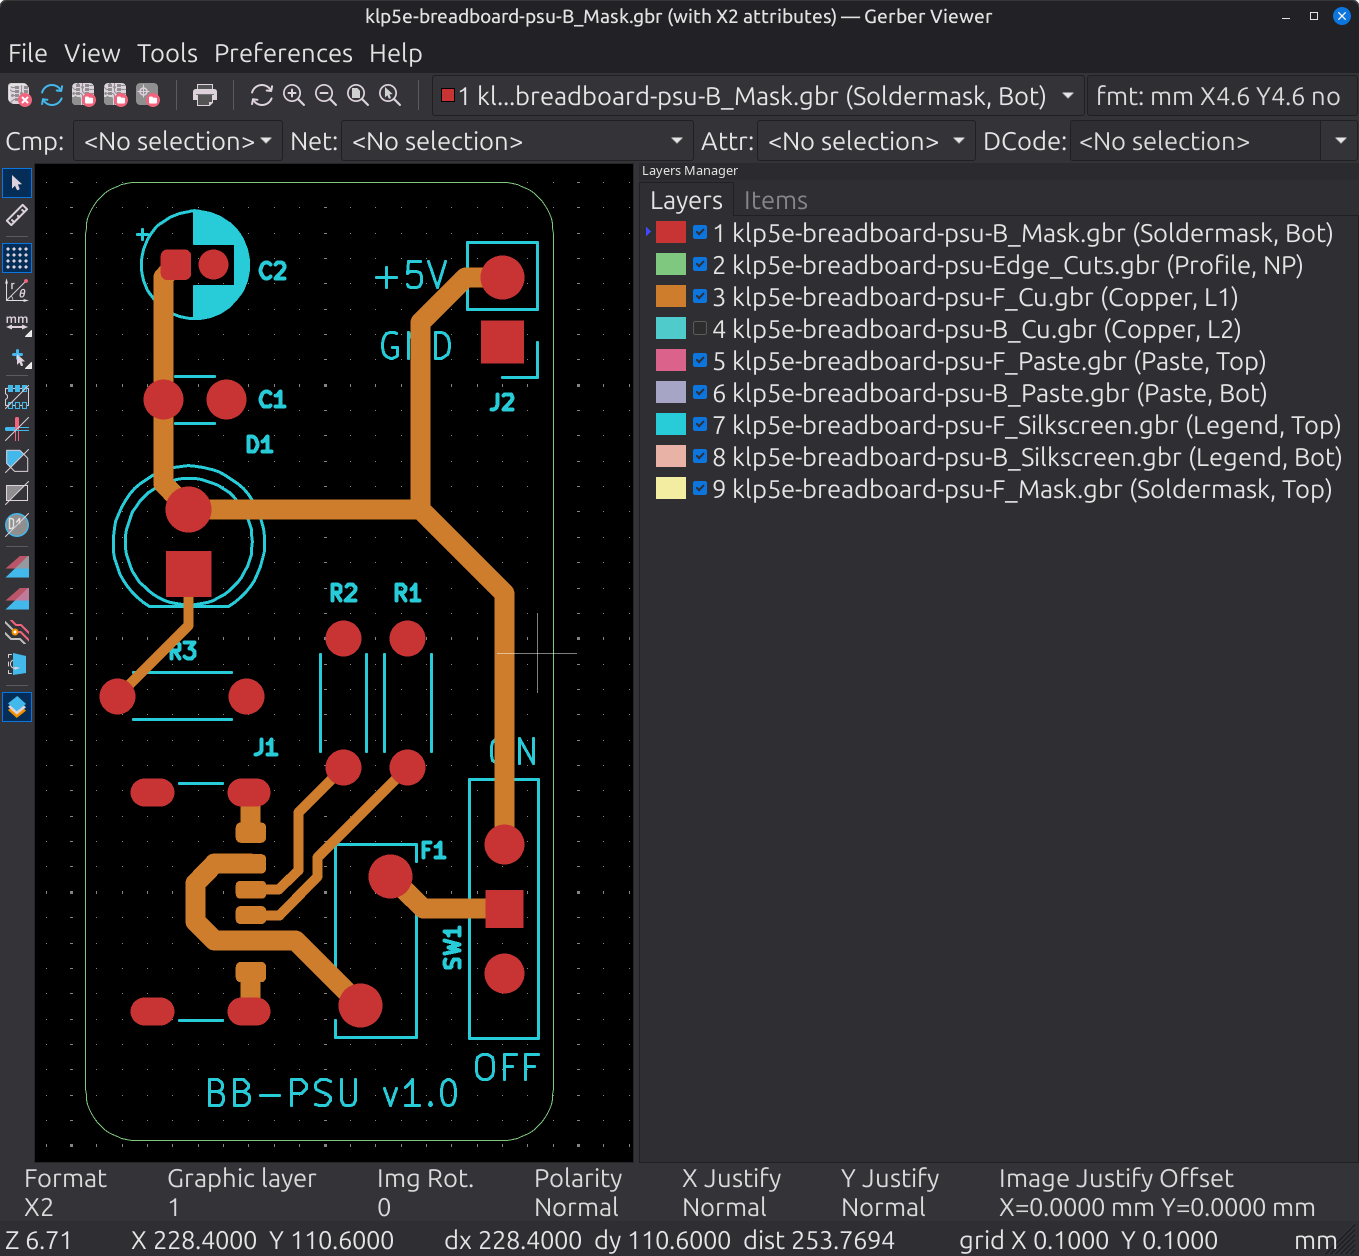Change cursor shape via crosshair icon
The width and height of the screenshot is (1359, 1256).
tap(17, 357)
